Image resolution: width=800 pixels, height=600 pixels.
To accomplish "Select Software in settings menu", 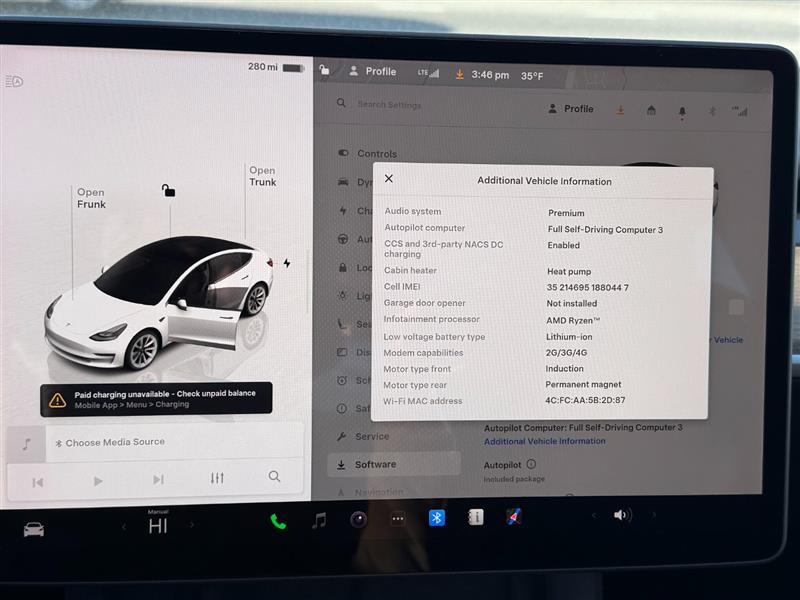I will point(394,464).
